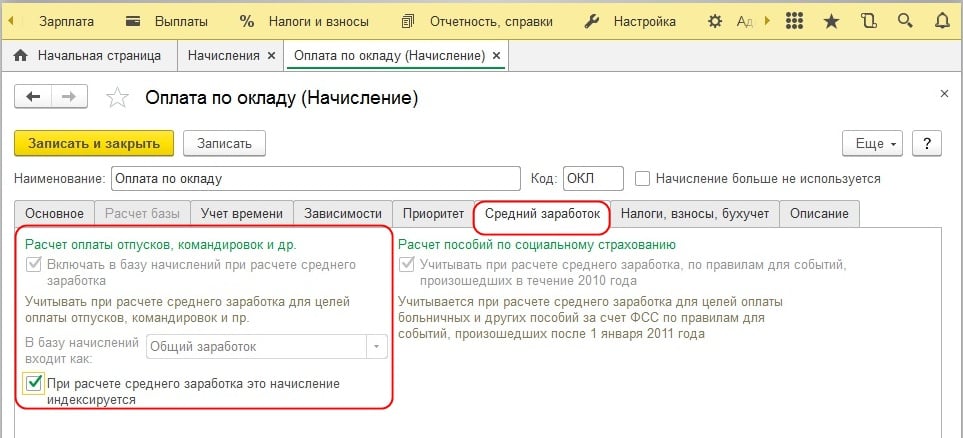Open the notifications bell icon

[940, 21]
